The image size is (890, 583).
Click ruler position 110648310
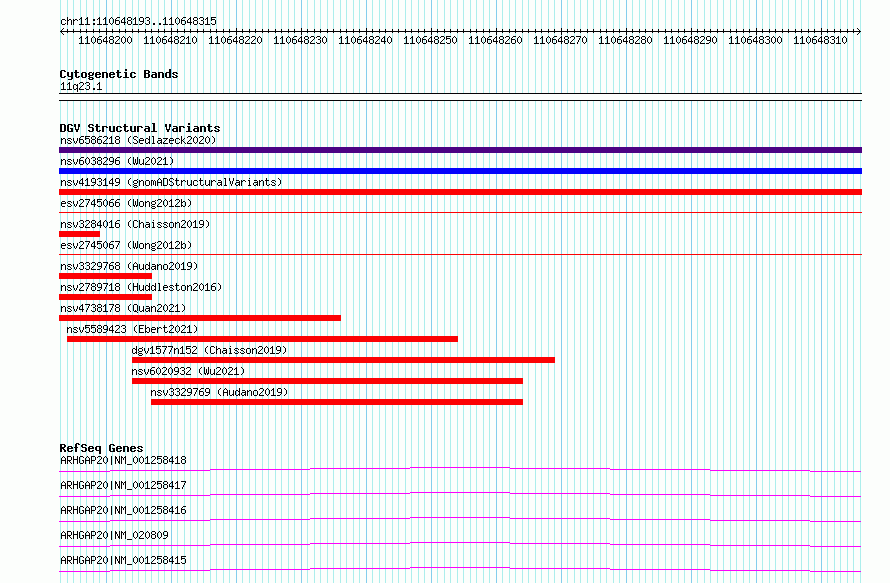(820, 40)
